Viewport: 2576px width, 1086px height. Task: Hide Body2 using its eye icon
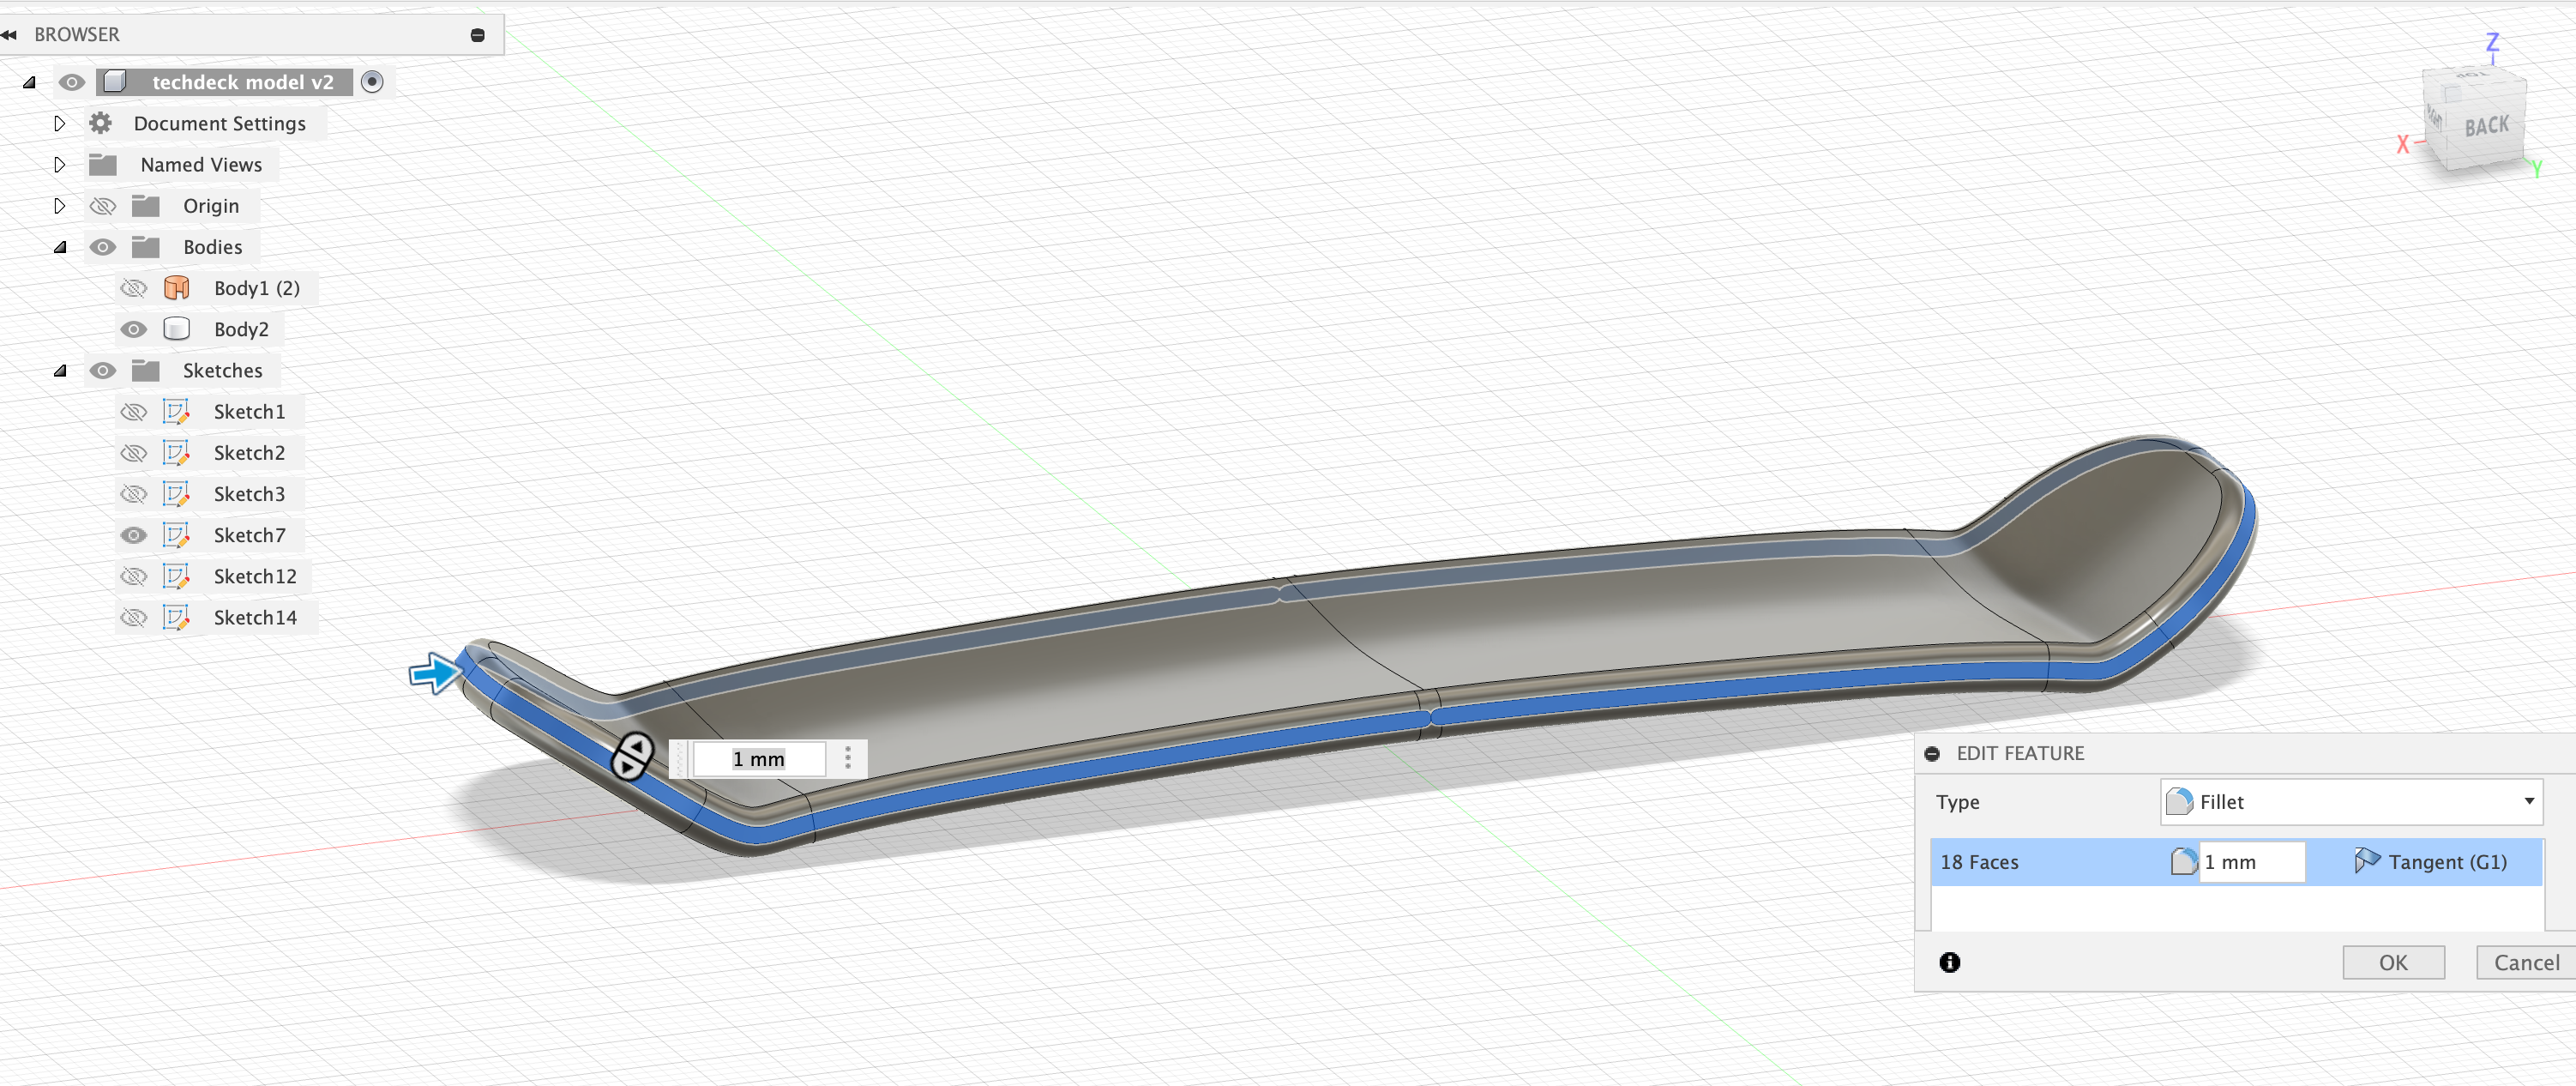(133, 329)
